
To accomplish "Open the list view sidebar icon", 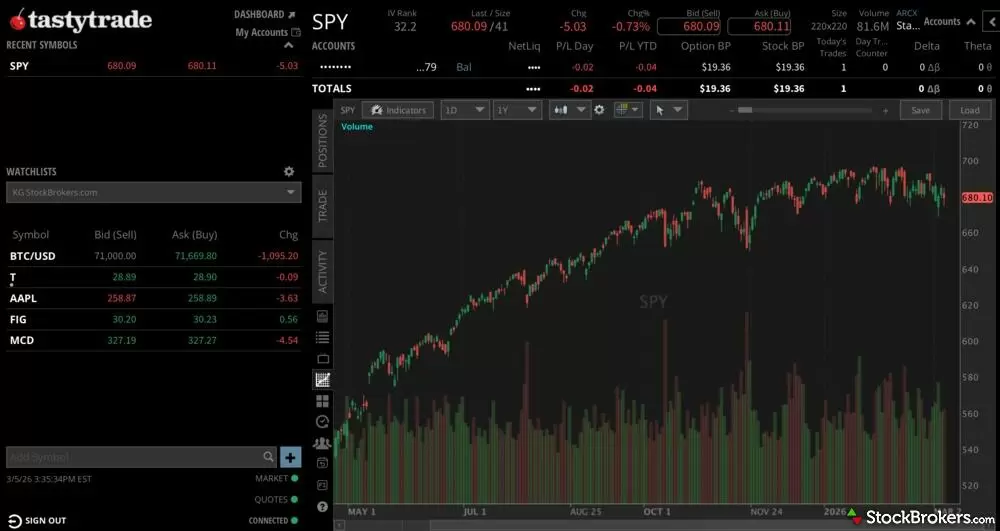I will pos(322,337).
